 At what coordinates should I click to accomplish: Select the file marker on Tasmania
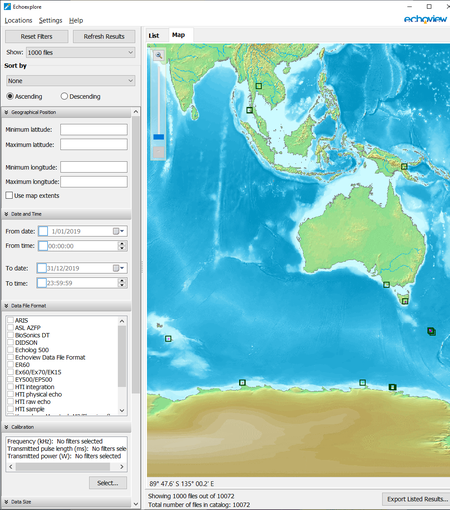(405, 301)
